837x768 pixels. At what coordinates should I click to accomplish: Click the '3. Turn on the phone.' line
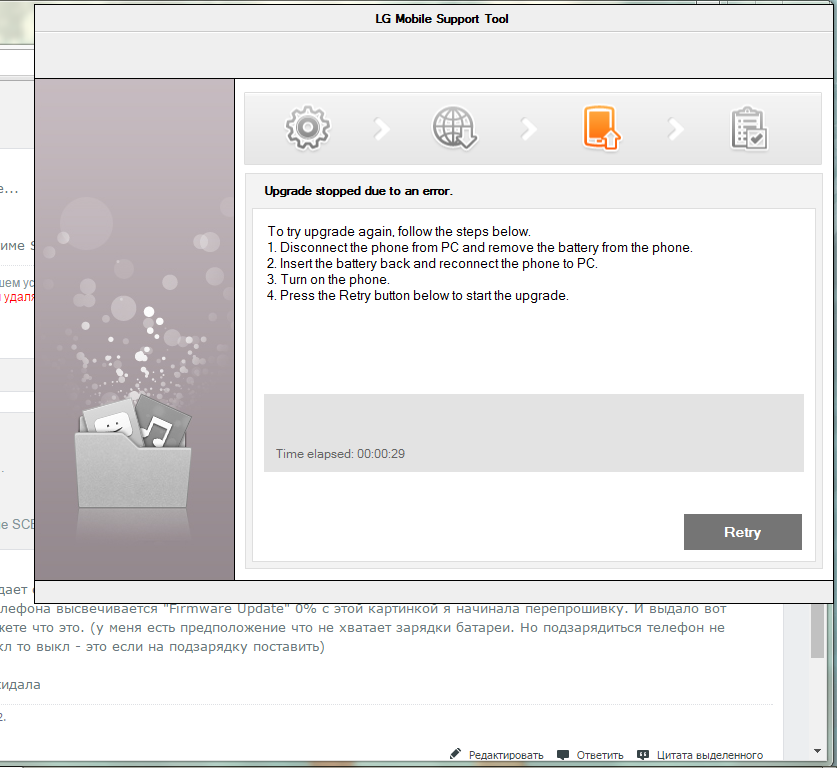click(328, 280)
